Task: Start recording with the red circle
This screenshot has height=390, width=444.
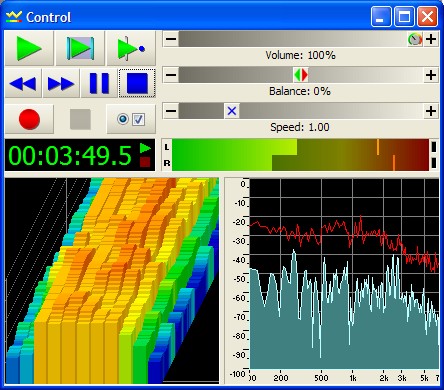Action: (x=29, y=119)
